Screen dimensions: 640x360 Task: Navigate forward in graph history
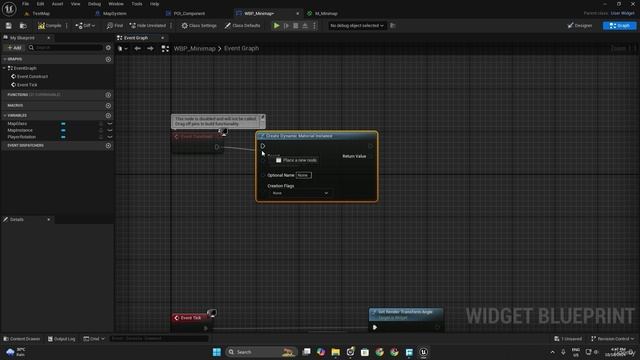[x=150, y=49]
